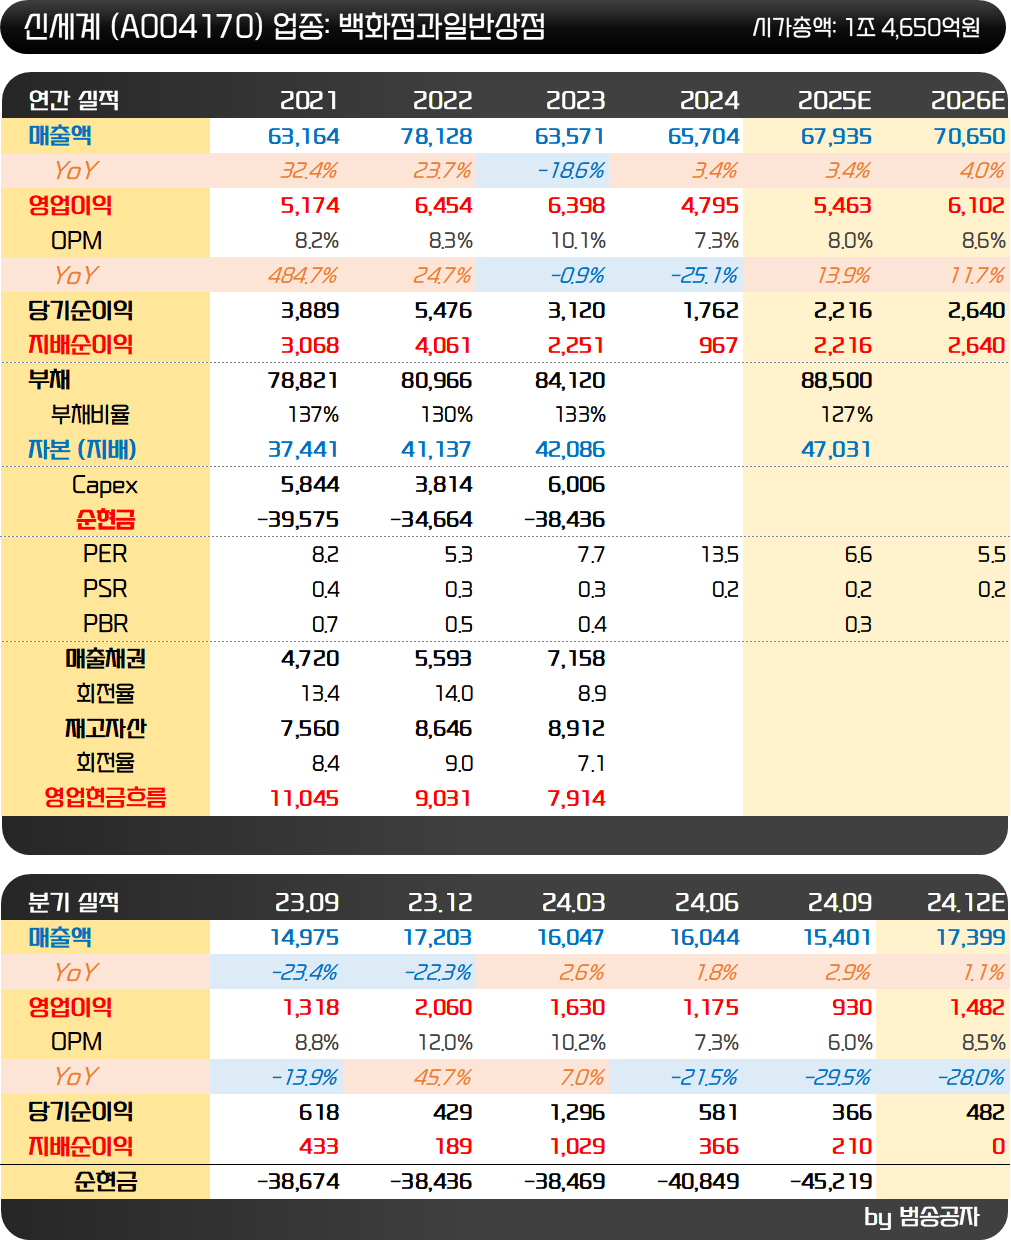Screen dimensions: 1011x1240
Task: Click the OPM value 10.1%
Action: pos(578,241)
